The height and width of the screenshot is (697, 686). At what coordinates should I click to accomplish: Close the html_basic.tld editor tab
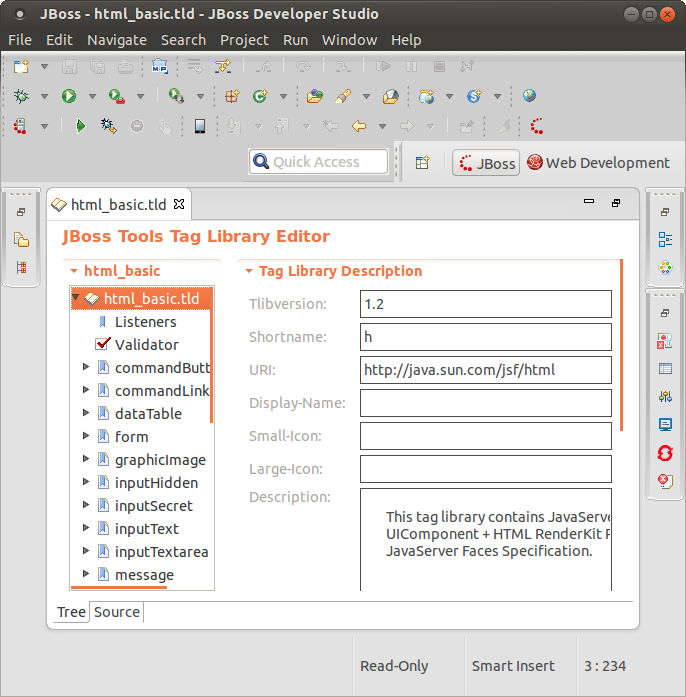[x=179, y=204]
